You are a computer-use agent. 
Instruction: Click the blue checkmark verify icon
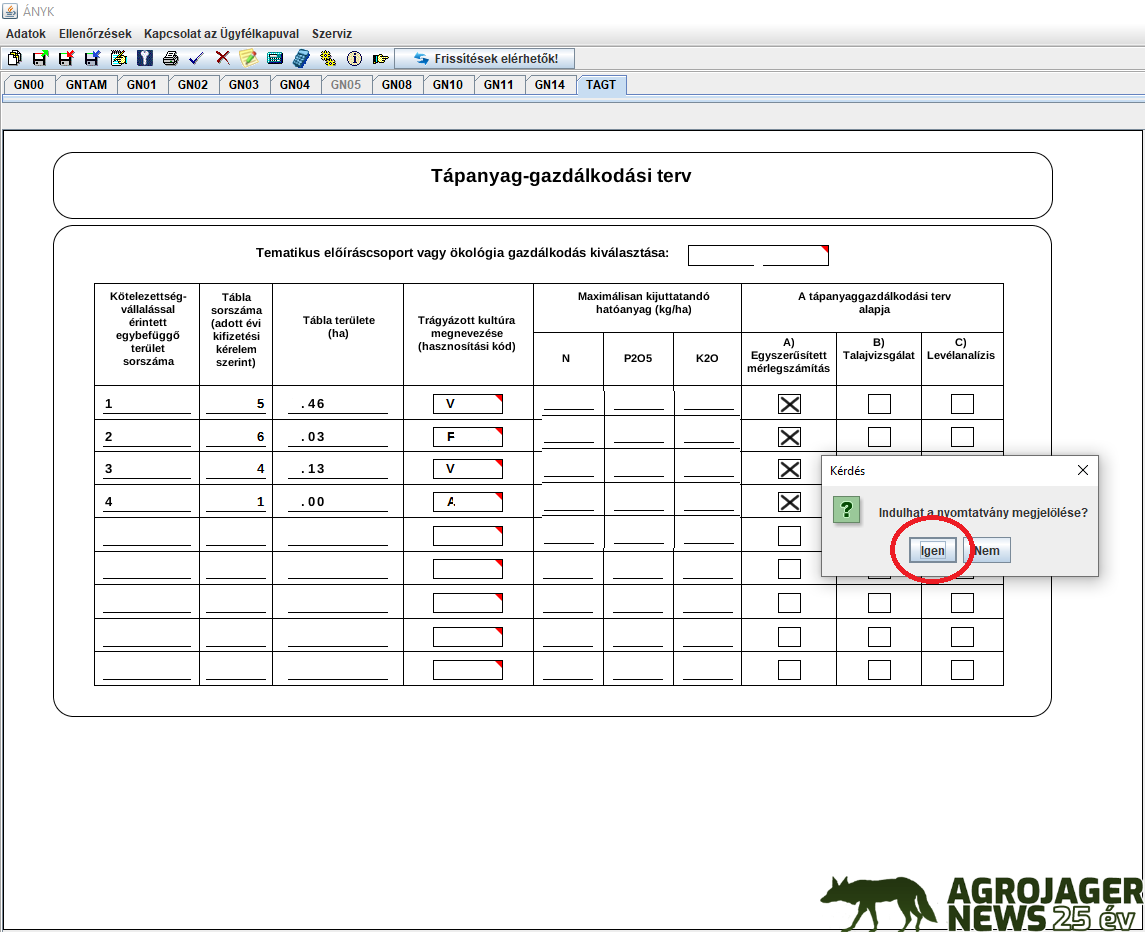[196, 59]
